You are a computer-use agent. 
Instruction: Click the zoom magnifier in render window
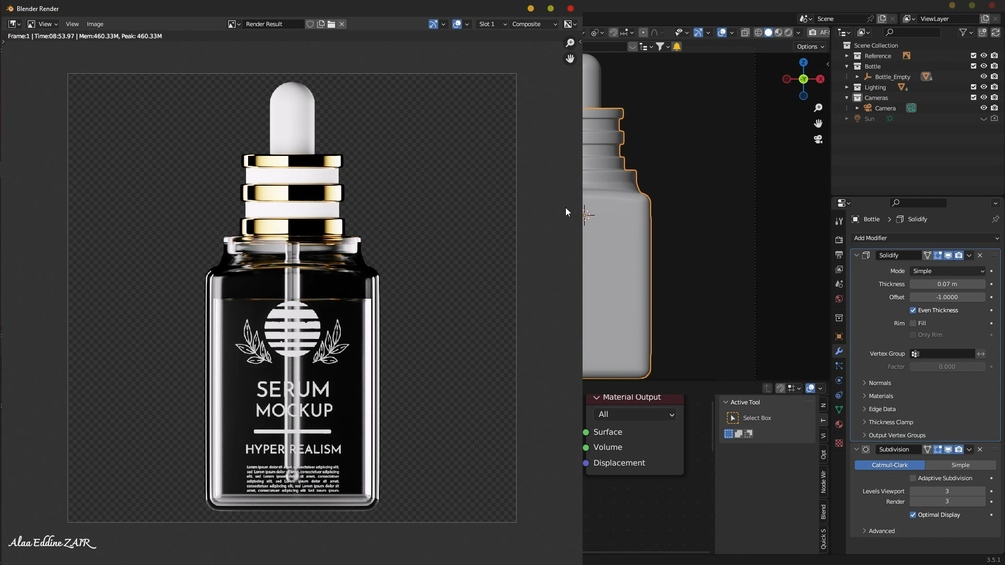570,43
